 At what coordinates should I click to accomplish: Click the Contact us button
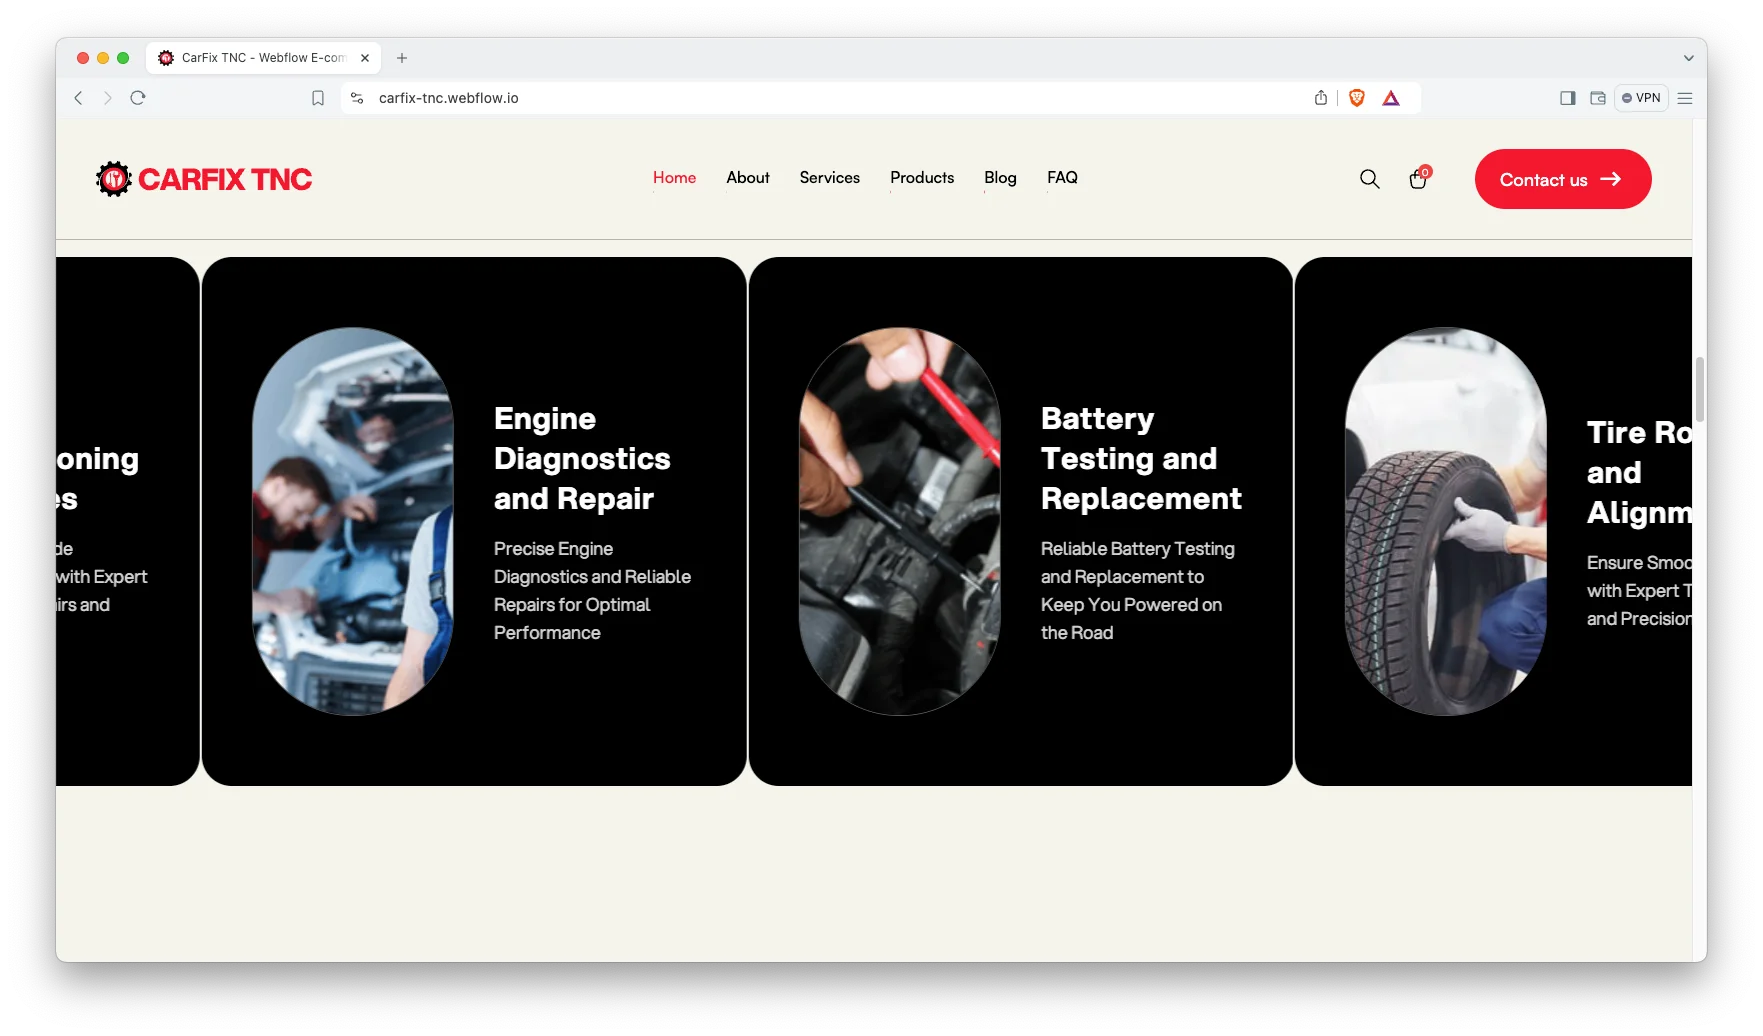(1562, 179)
